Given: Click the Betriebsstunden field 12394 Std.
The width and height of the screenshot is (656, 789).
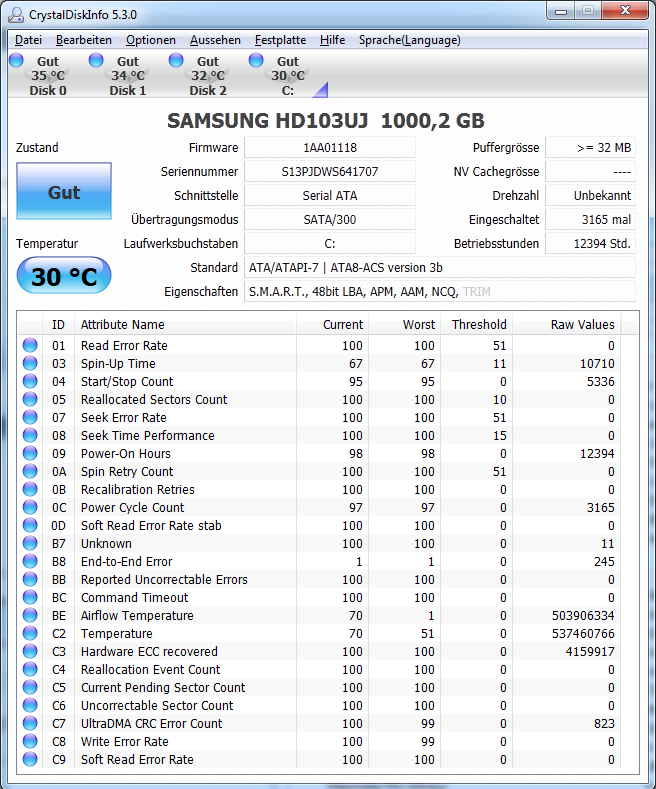Looking at the screenshot, I should tap(591, 244).
